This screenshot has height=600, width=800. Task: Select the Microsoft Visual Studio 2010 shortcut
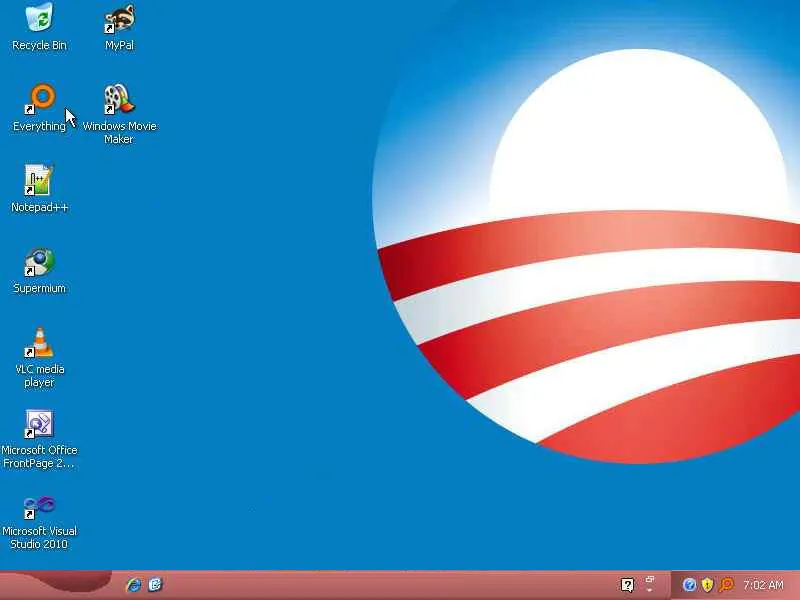click(x=39, y=520)
